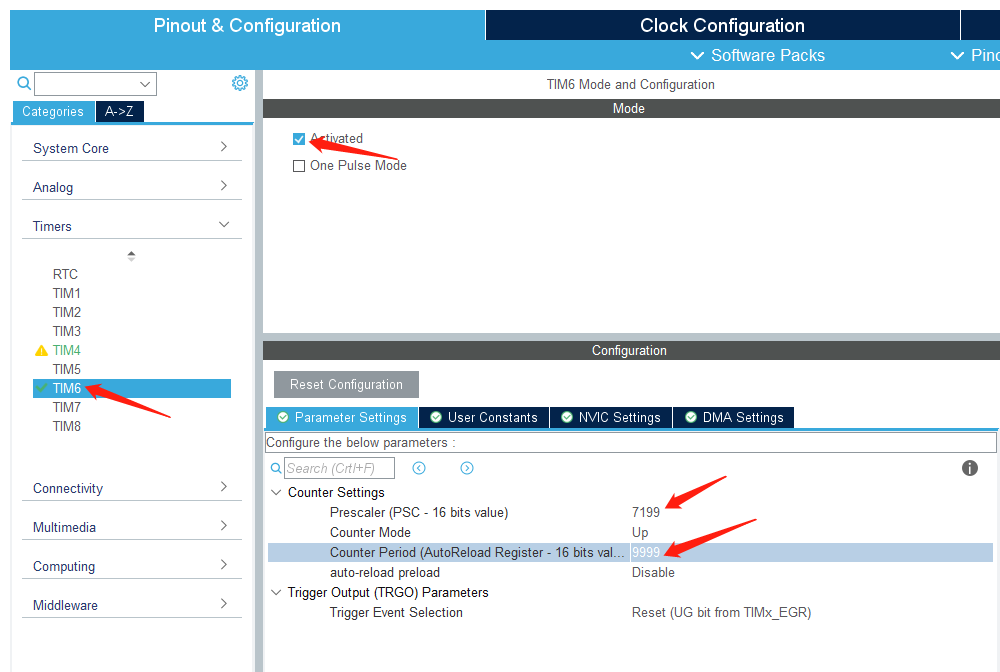
Task: Select TIM8 in the Timers list
Action: 66,427
